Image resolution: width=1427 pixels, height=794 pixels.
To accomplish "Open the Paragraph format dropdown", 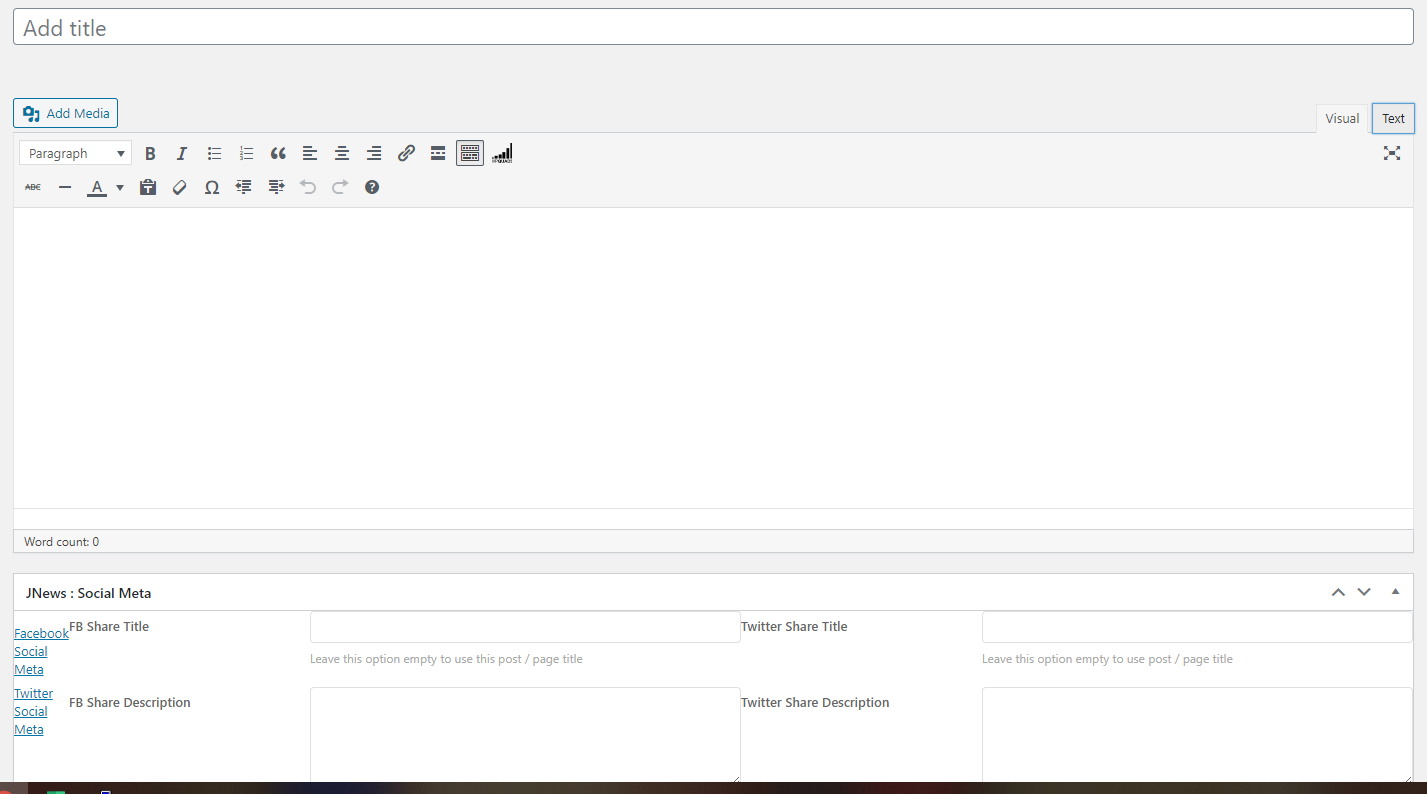I will [75, 153].
